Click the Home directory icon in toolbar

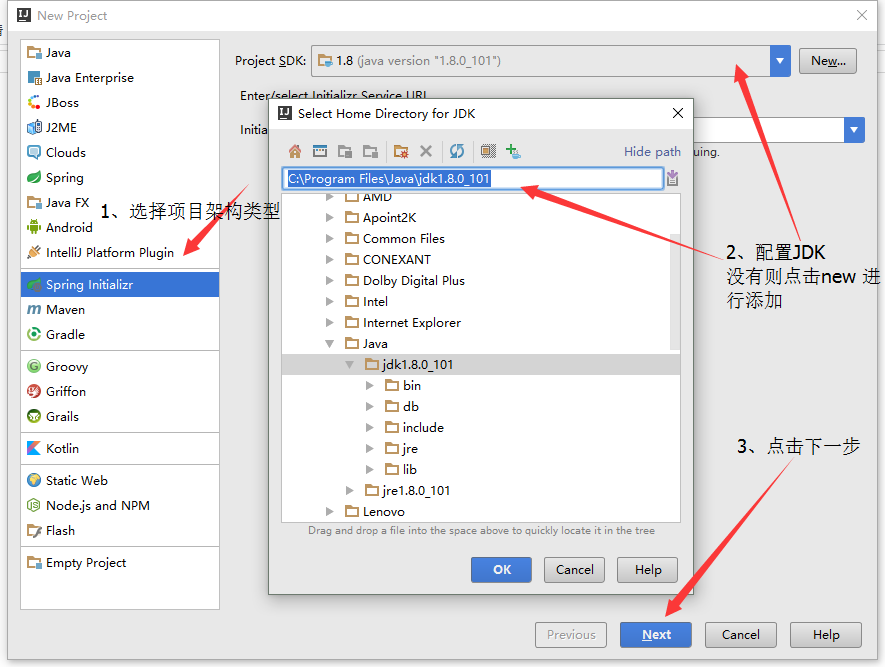tap(295, 151)
